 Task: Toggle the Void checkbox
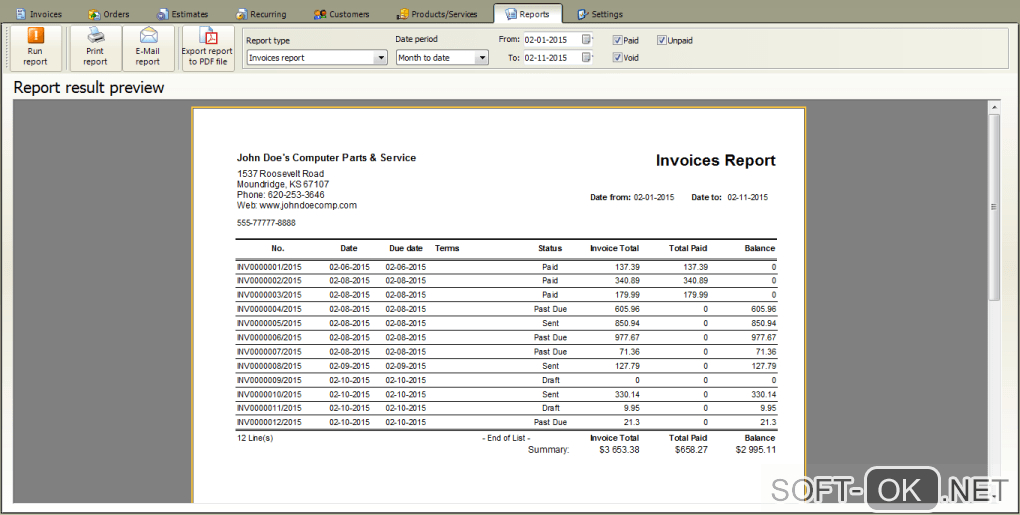618,58
